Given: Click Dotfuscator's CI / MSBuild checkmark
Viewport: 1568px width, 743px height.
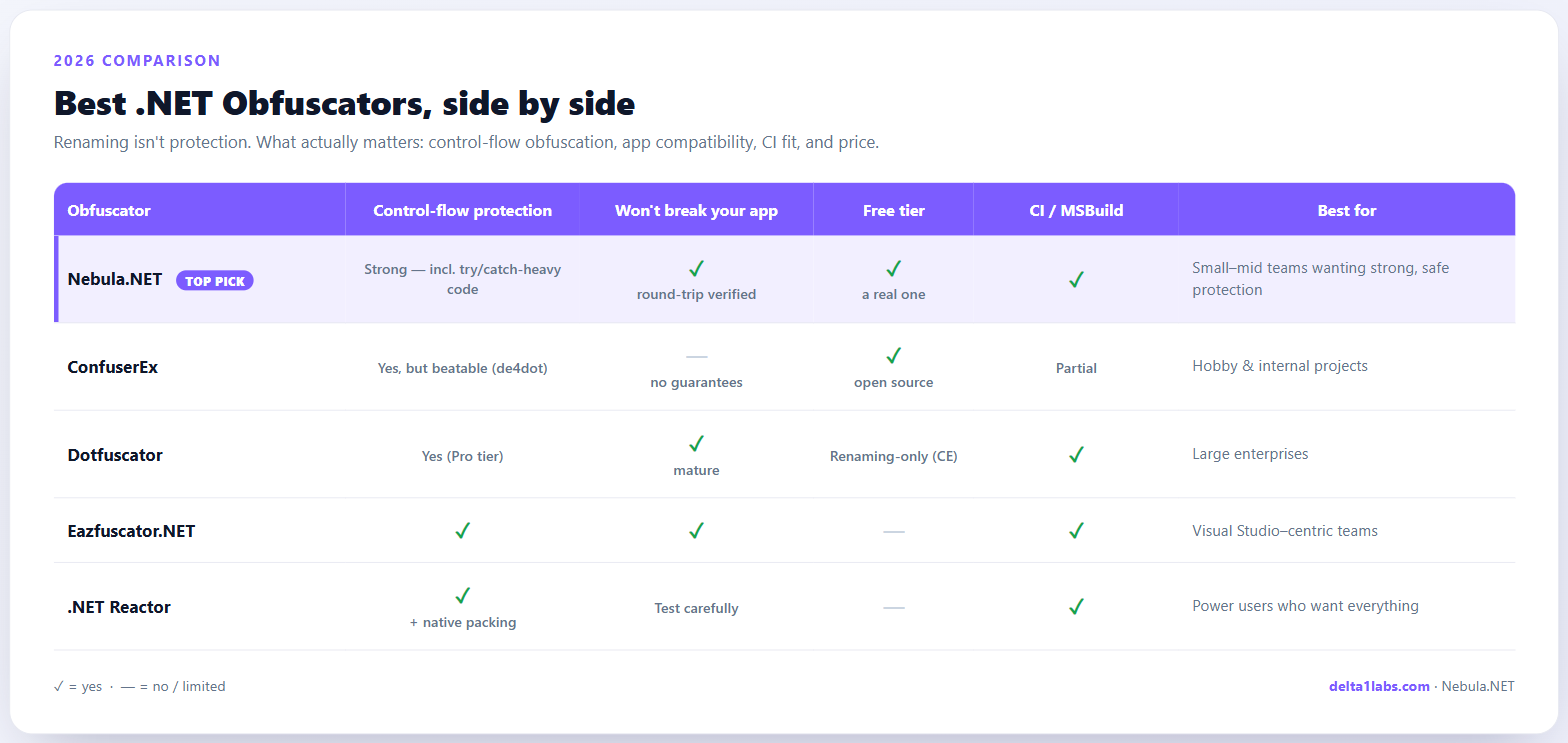Looking at the screenshot, I should [x=1076, y=454].
